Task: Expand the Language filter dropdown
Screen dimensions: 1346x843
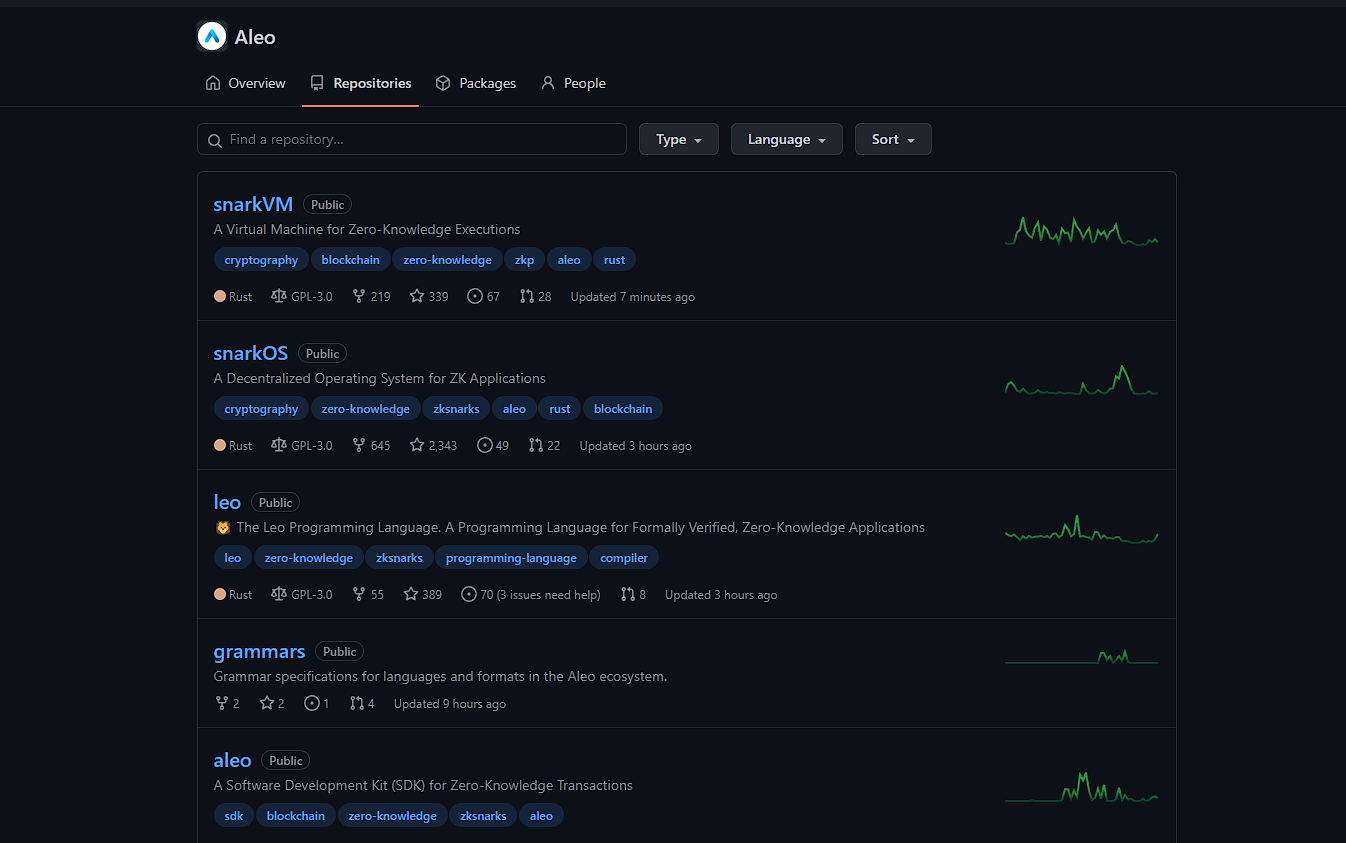Action: (787, 140)
